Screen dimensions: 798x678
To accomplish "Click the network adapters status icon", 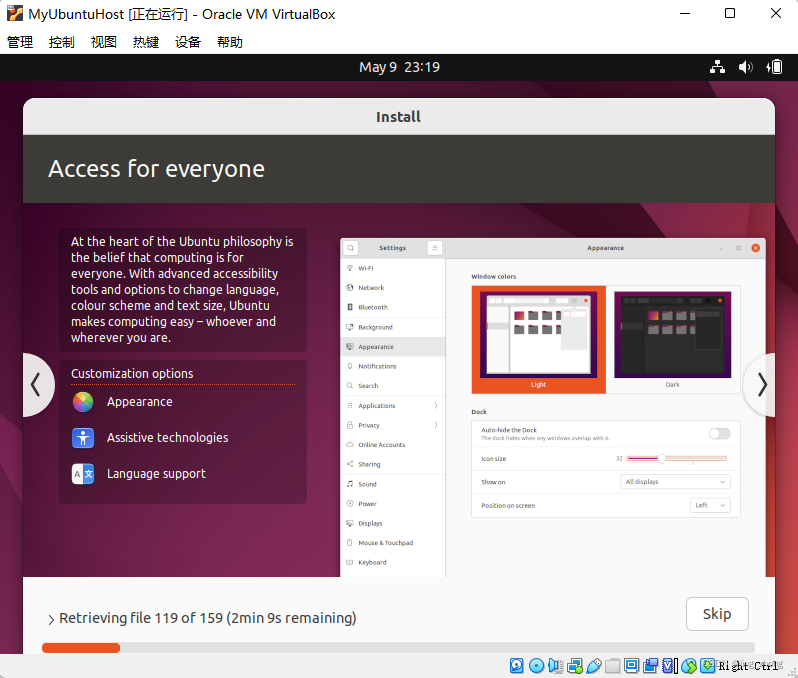I will pyautogui.click(x=575, y=665).
